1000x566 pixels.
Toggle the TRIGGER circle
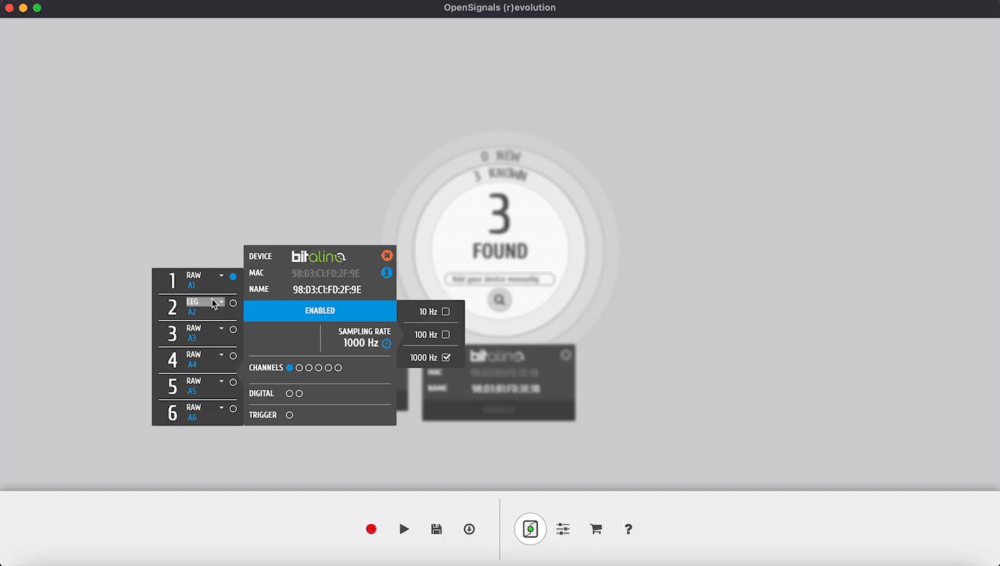point(290,415)
